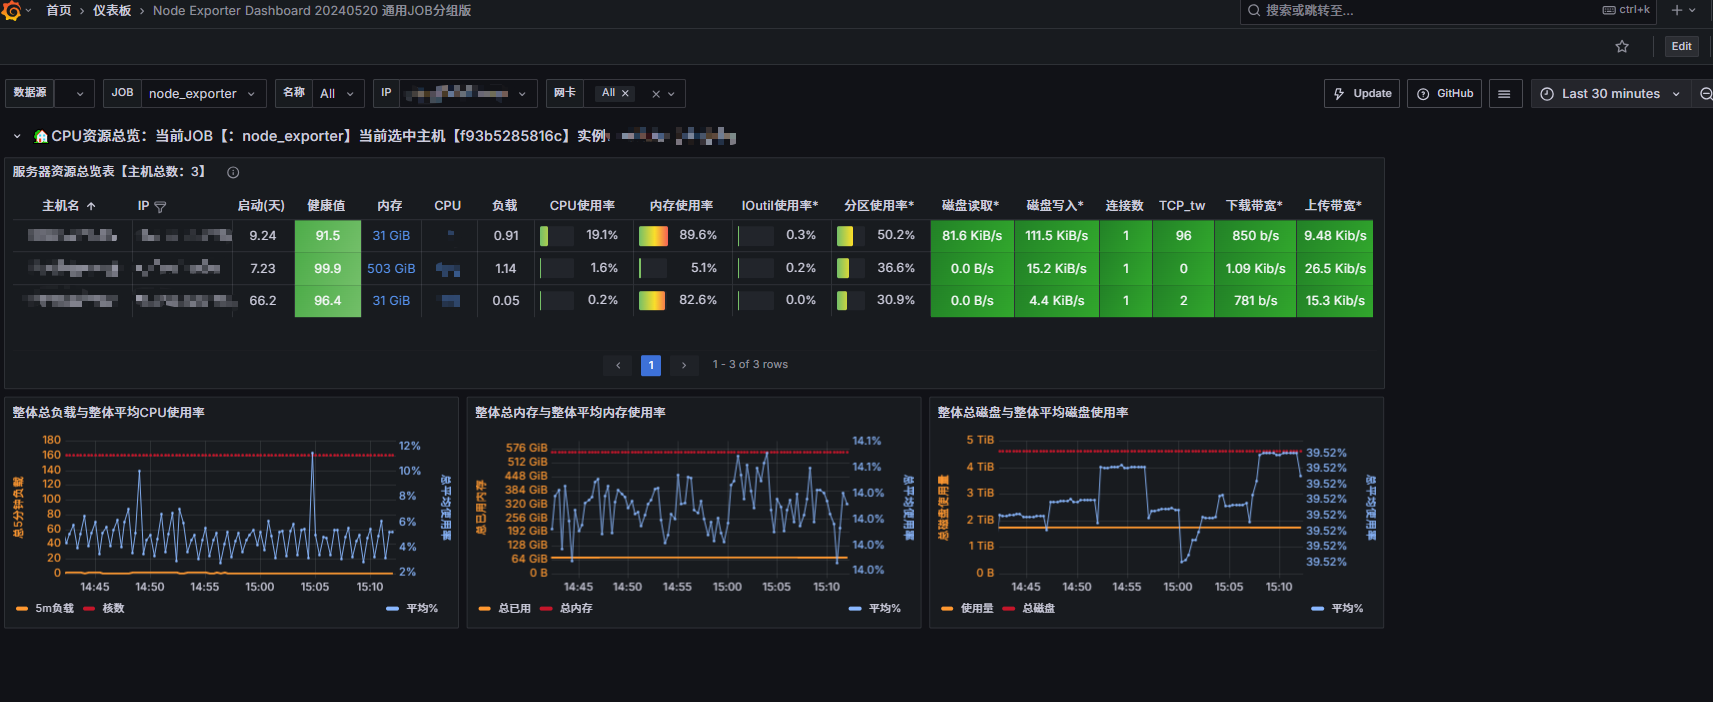Click the 99.9 health value cell
1713x702 pixels.
(328, 269)
